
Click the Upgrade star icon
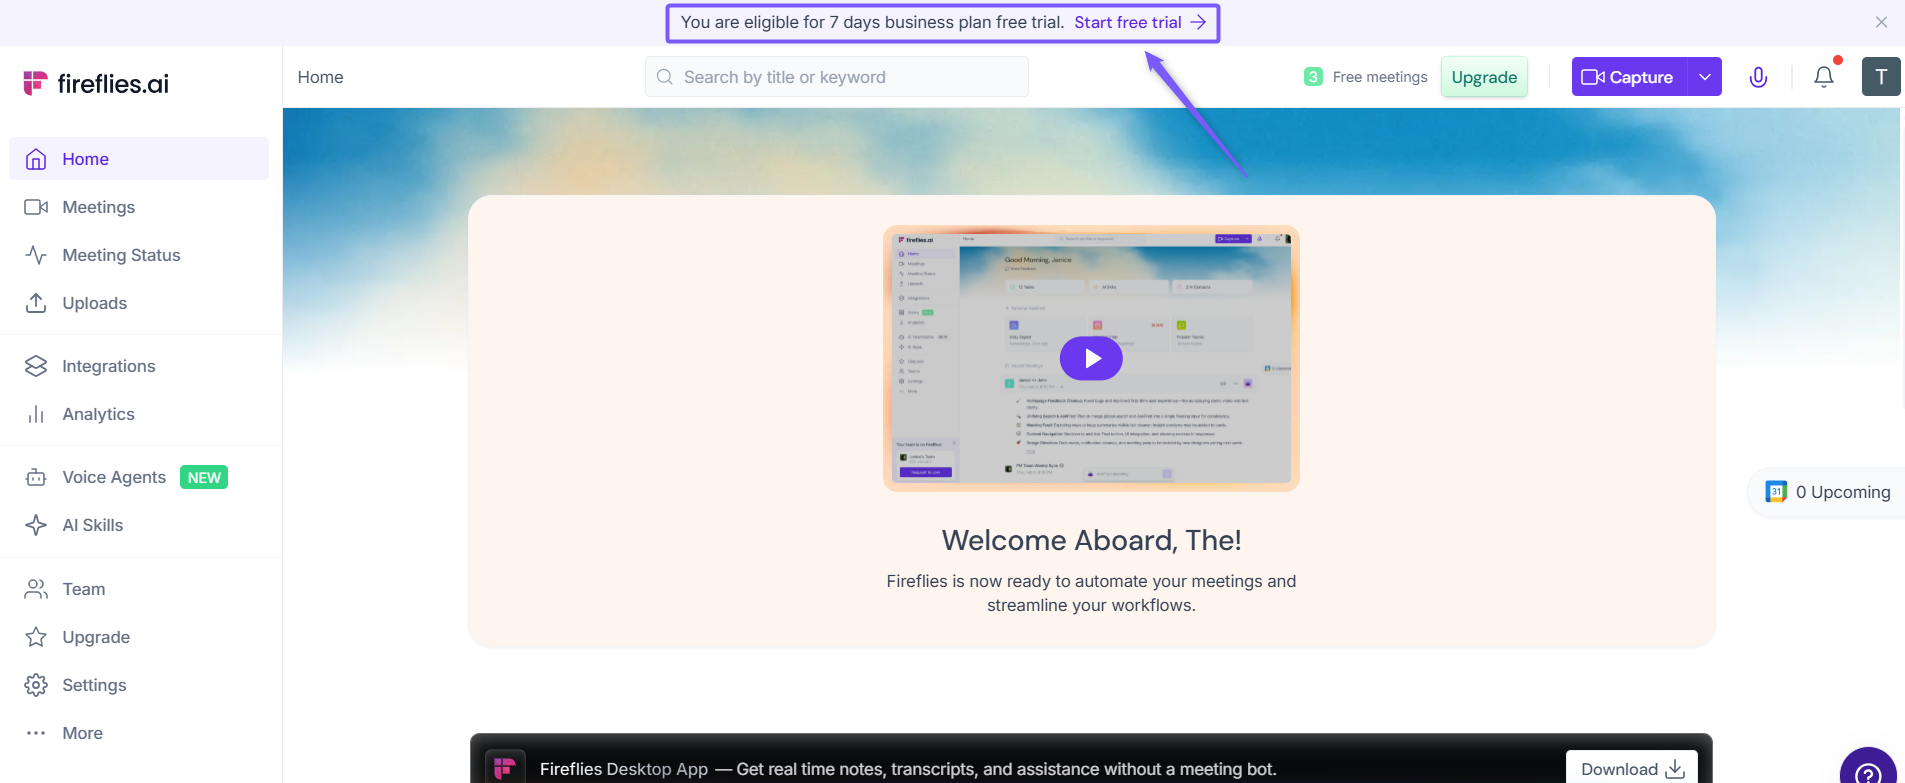(36, 637)
